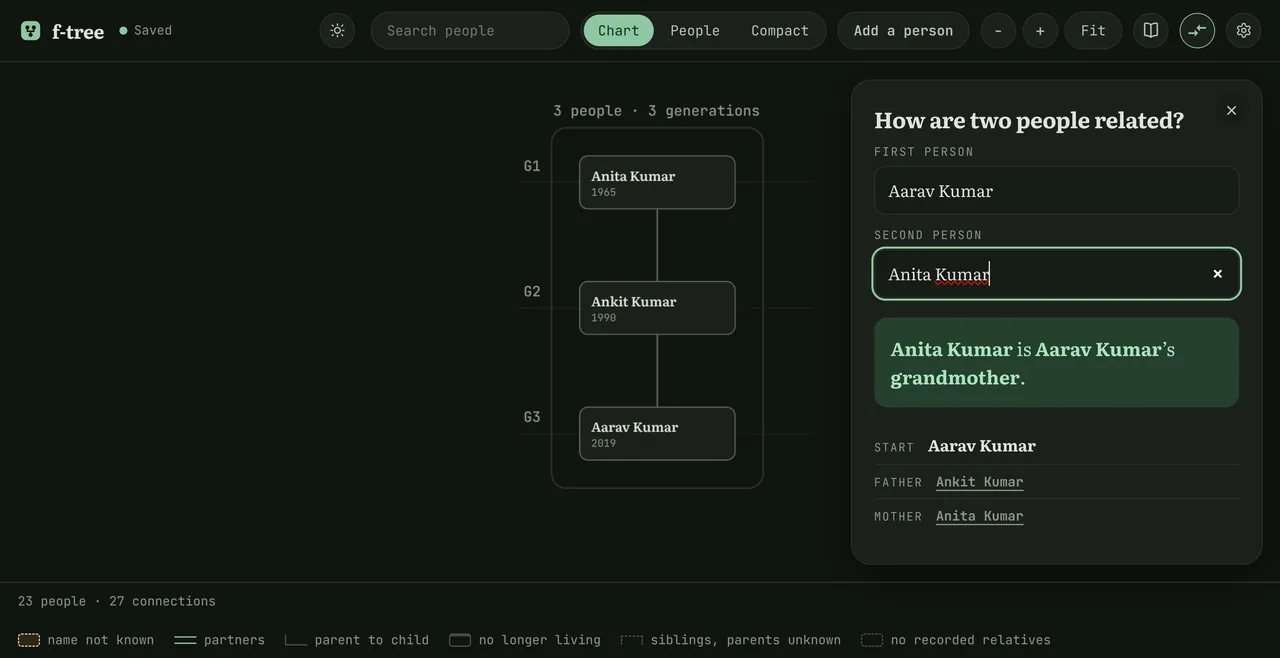
Task: Open the book guide icon
Action: coord(1151,30)
